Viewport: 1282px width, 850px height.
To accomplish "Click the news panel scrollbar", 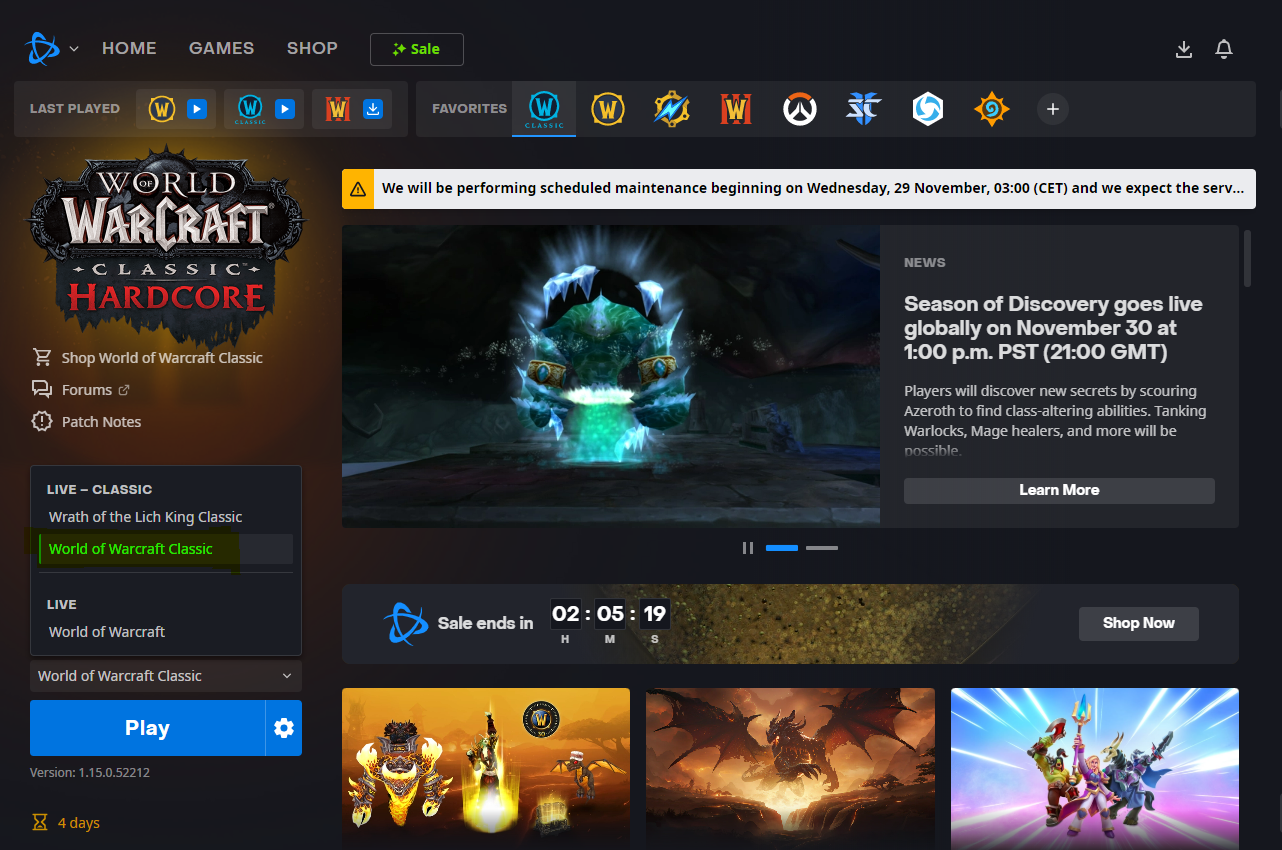I will [x=1247, y=259].
